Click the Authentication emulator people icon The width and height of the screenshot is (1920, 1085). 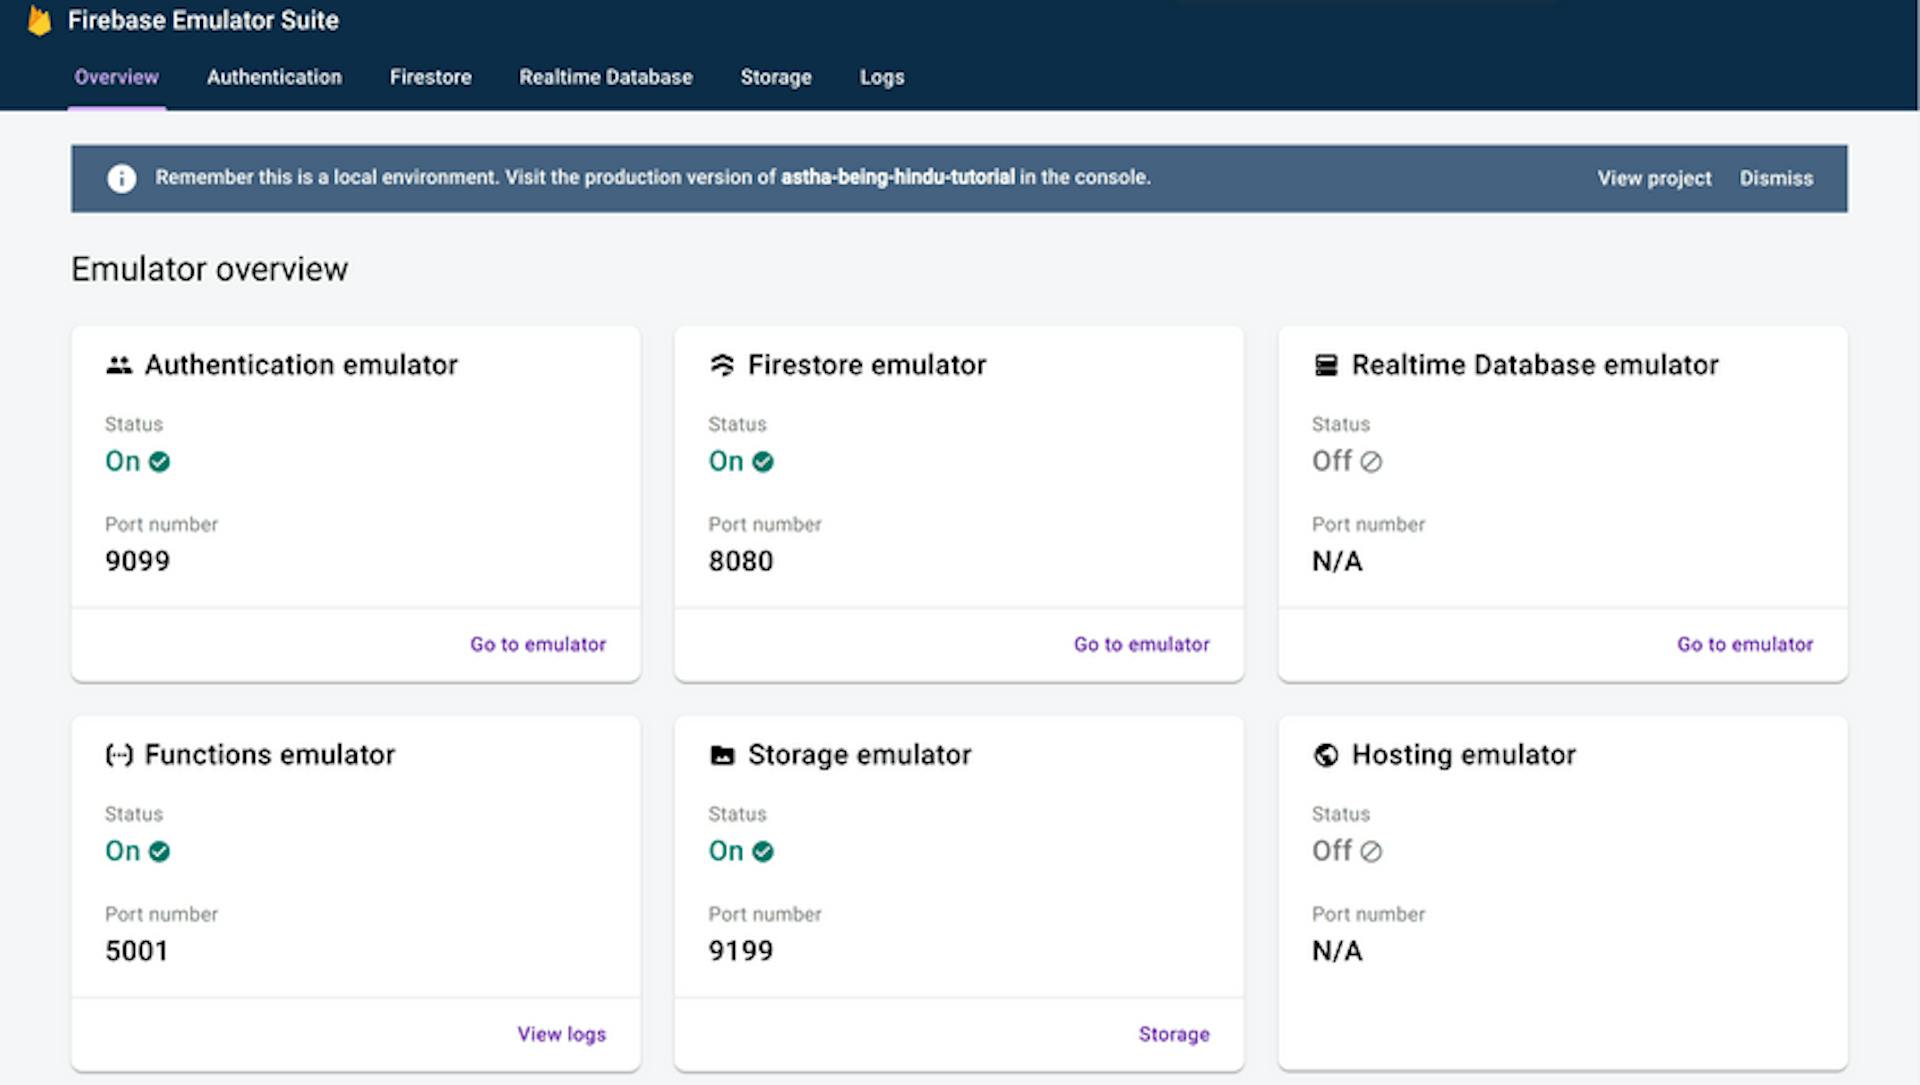tap(119, 365)
